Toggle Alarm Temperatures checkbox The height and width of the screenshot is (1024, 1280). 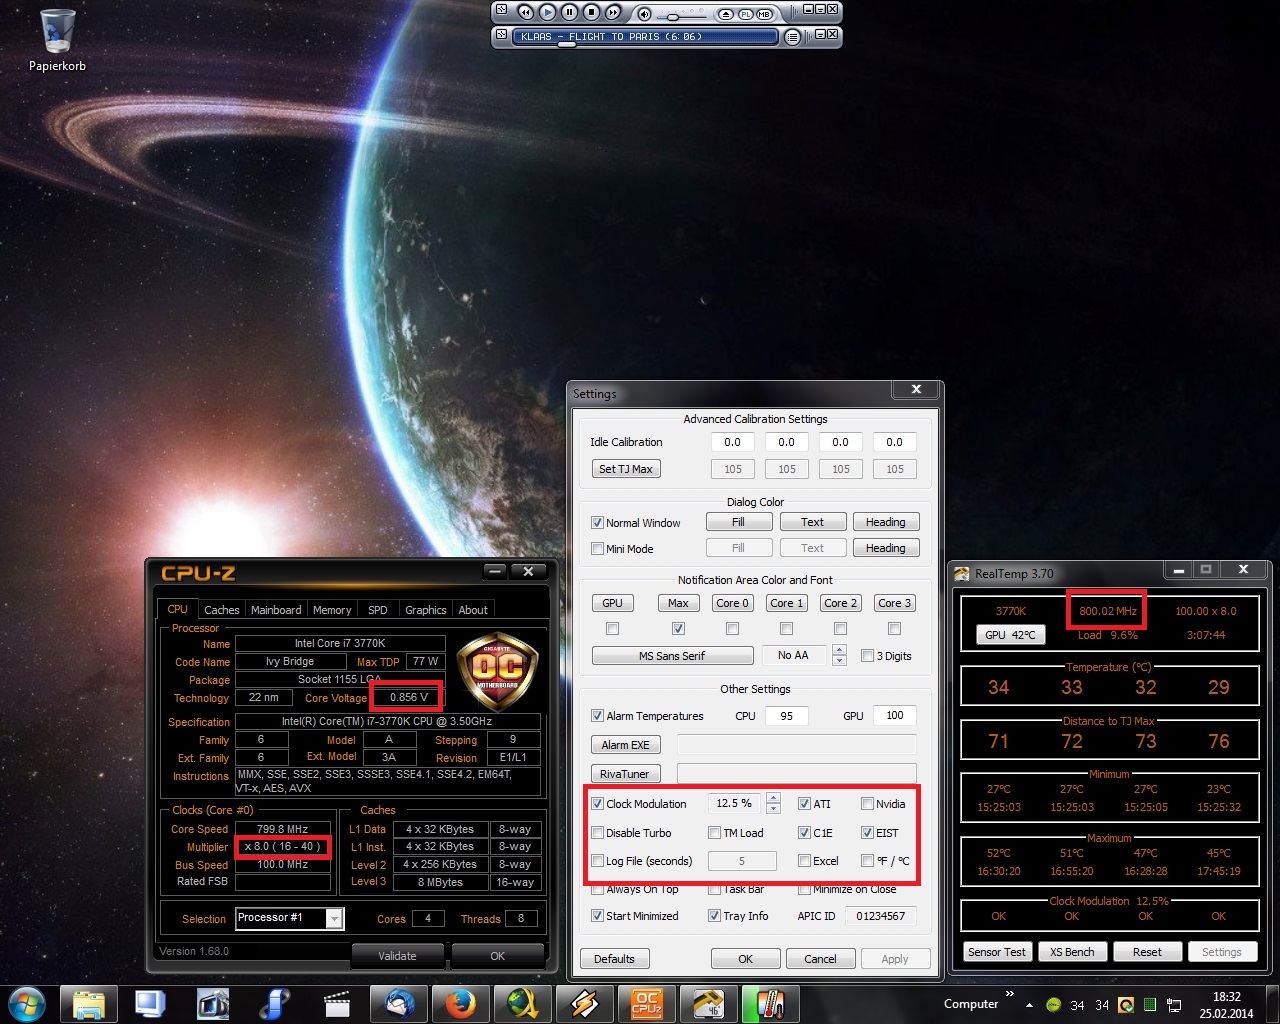click(x=597, y=716)
